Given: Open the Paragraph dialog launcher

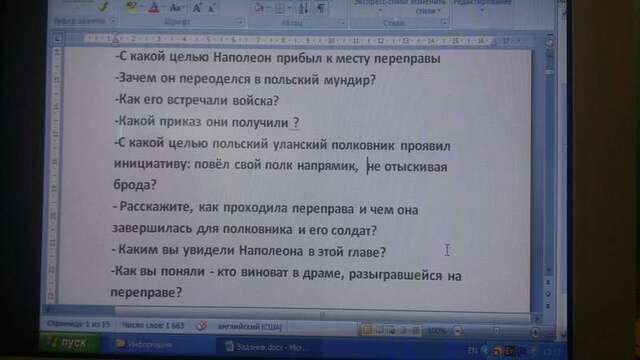Looking at the screenshot, I should click(x=342, y=22).
